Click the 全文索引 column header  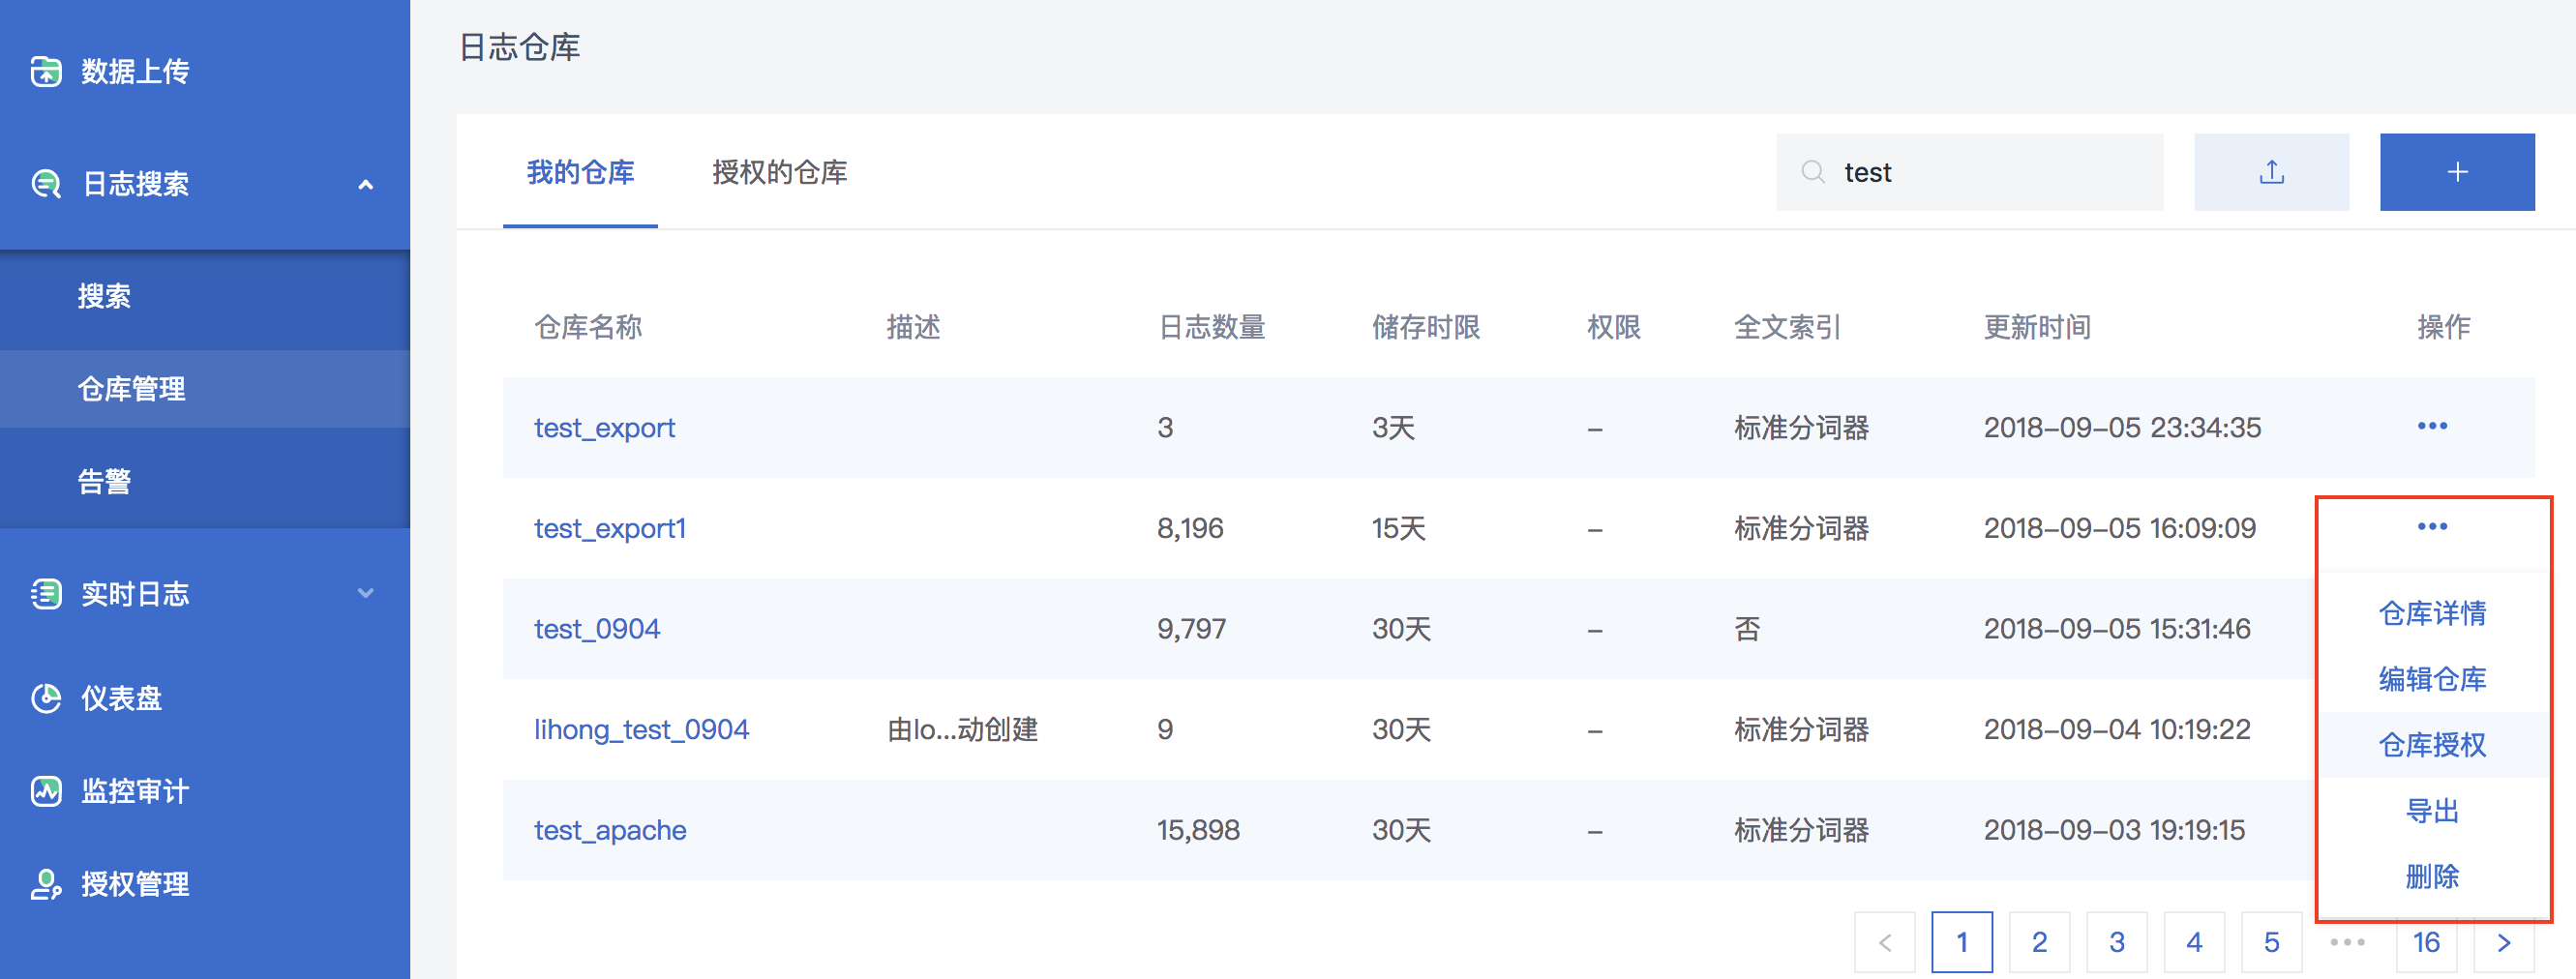1787,327
